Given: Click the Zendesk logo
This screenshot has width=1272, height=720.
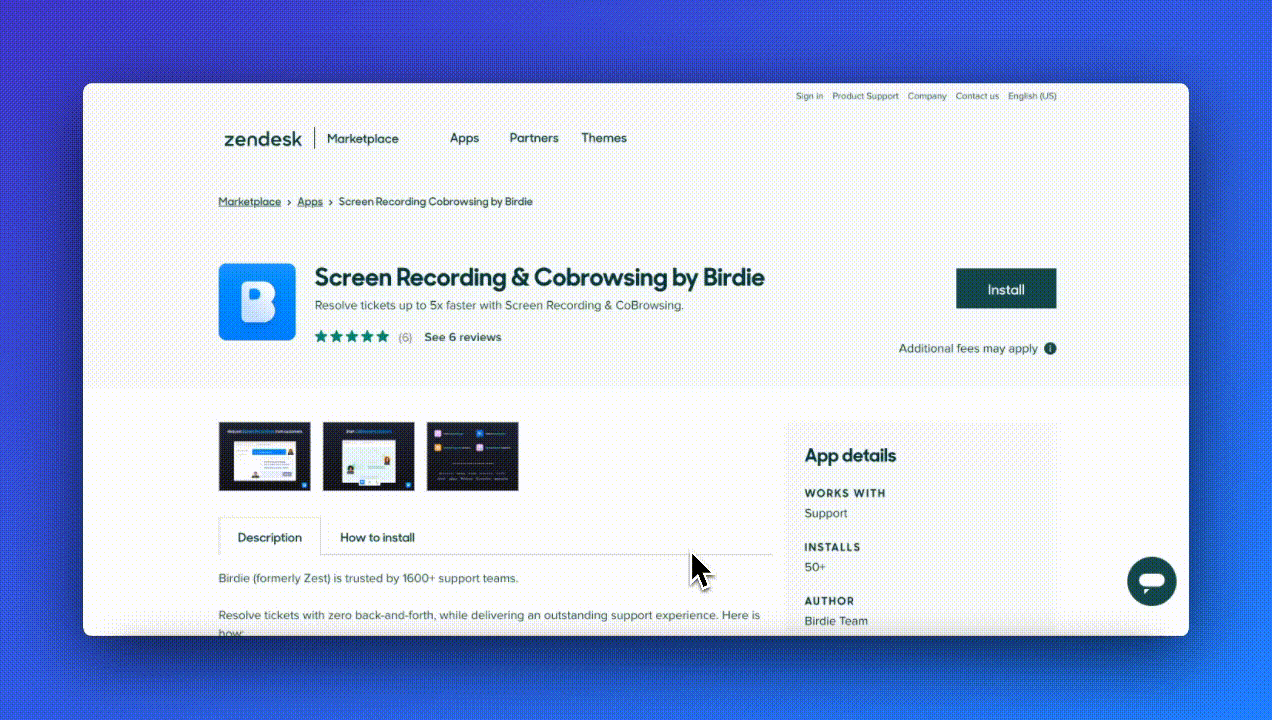Looking at the screenshot, I should 263,139.
